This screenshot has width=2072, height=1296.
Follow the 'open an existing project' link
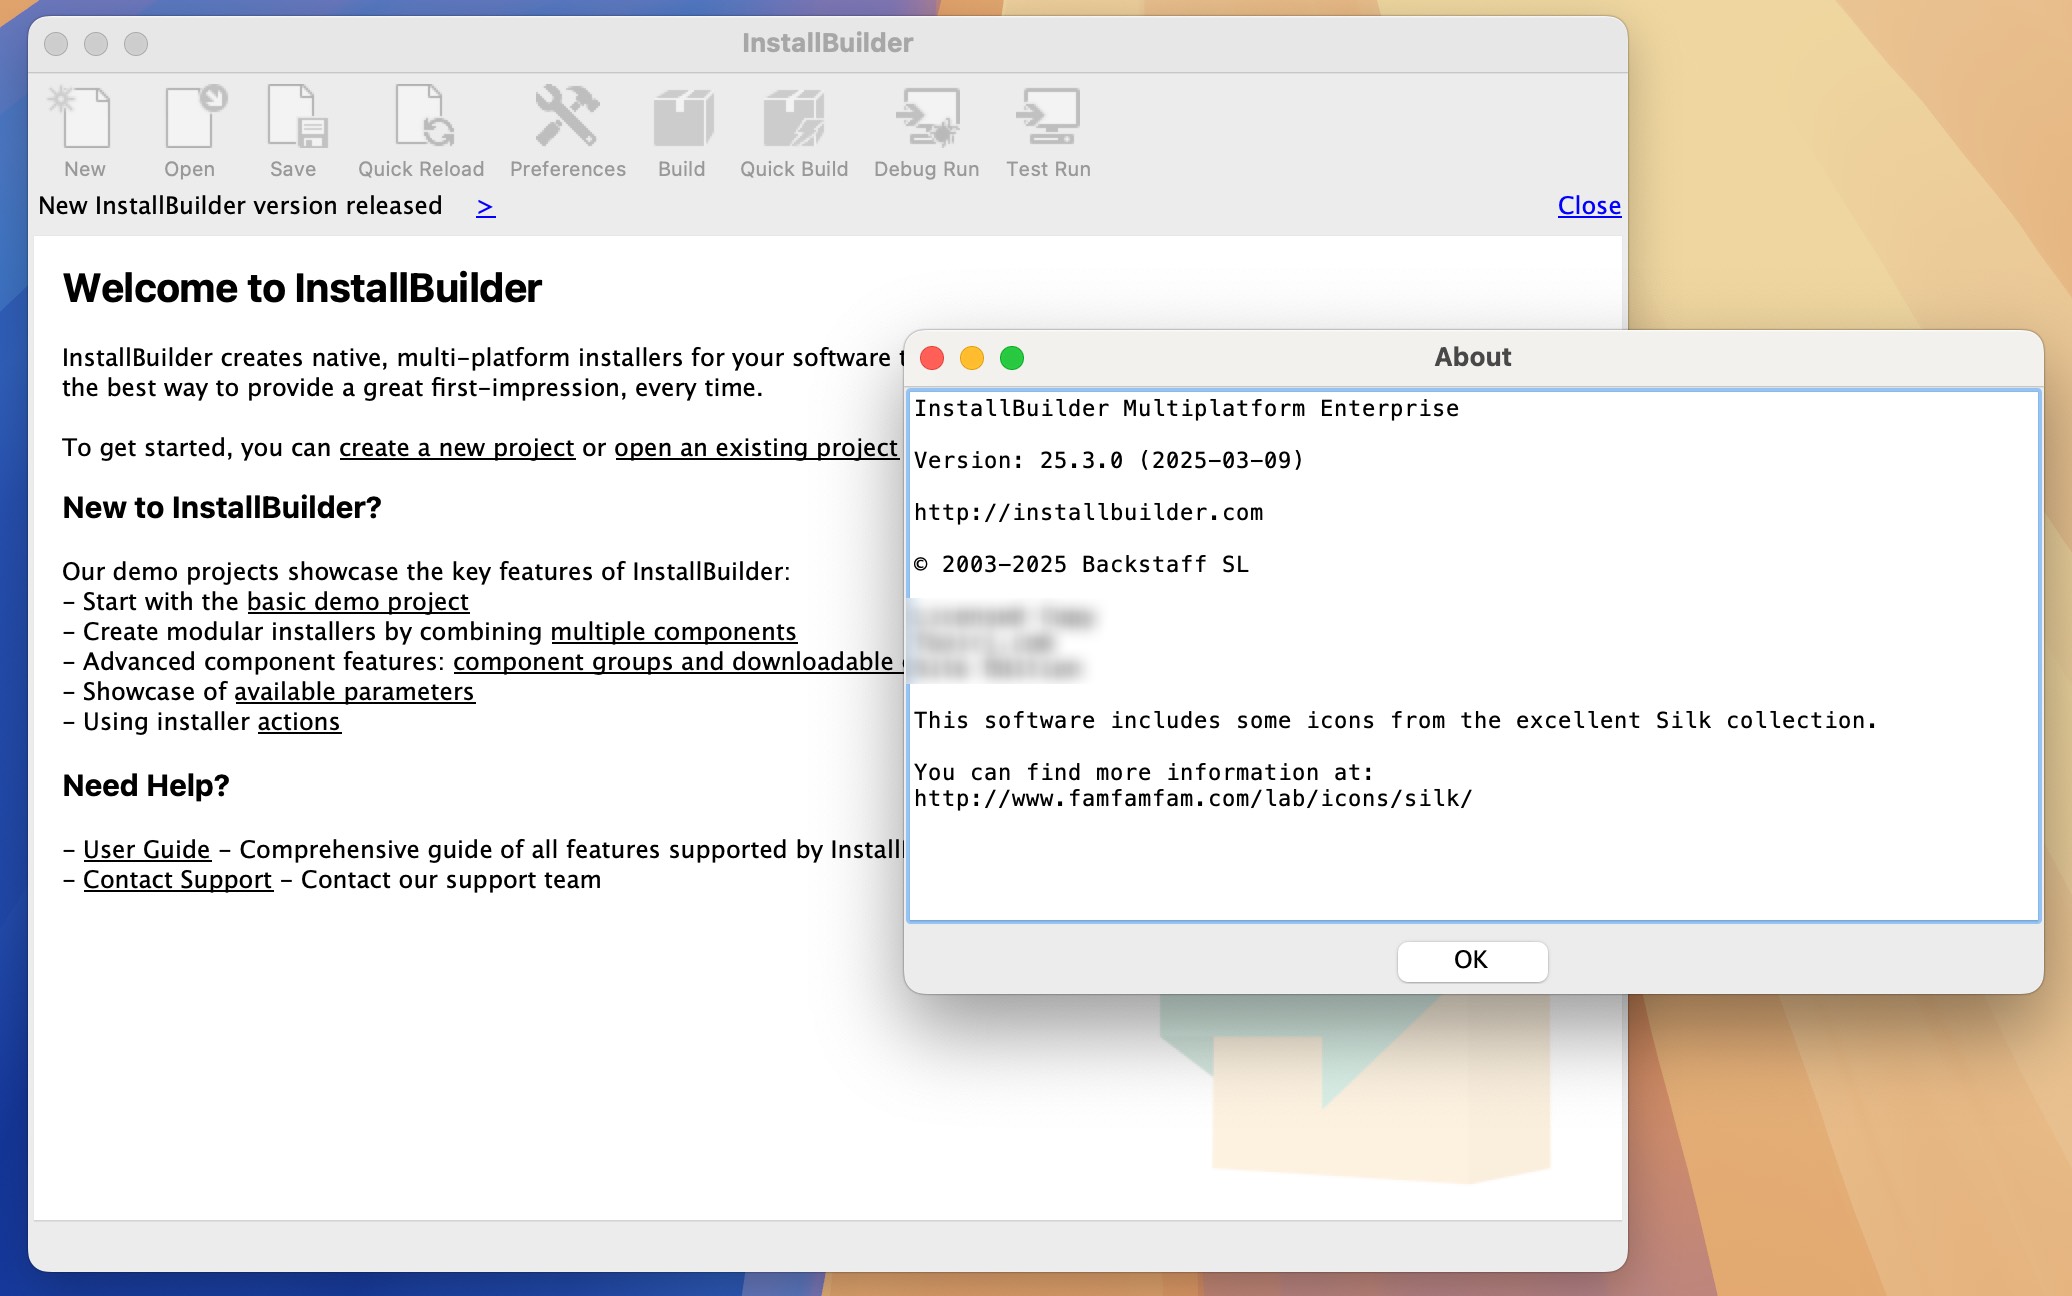(756, 448)
